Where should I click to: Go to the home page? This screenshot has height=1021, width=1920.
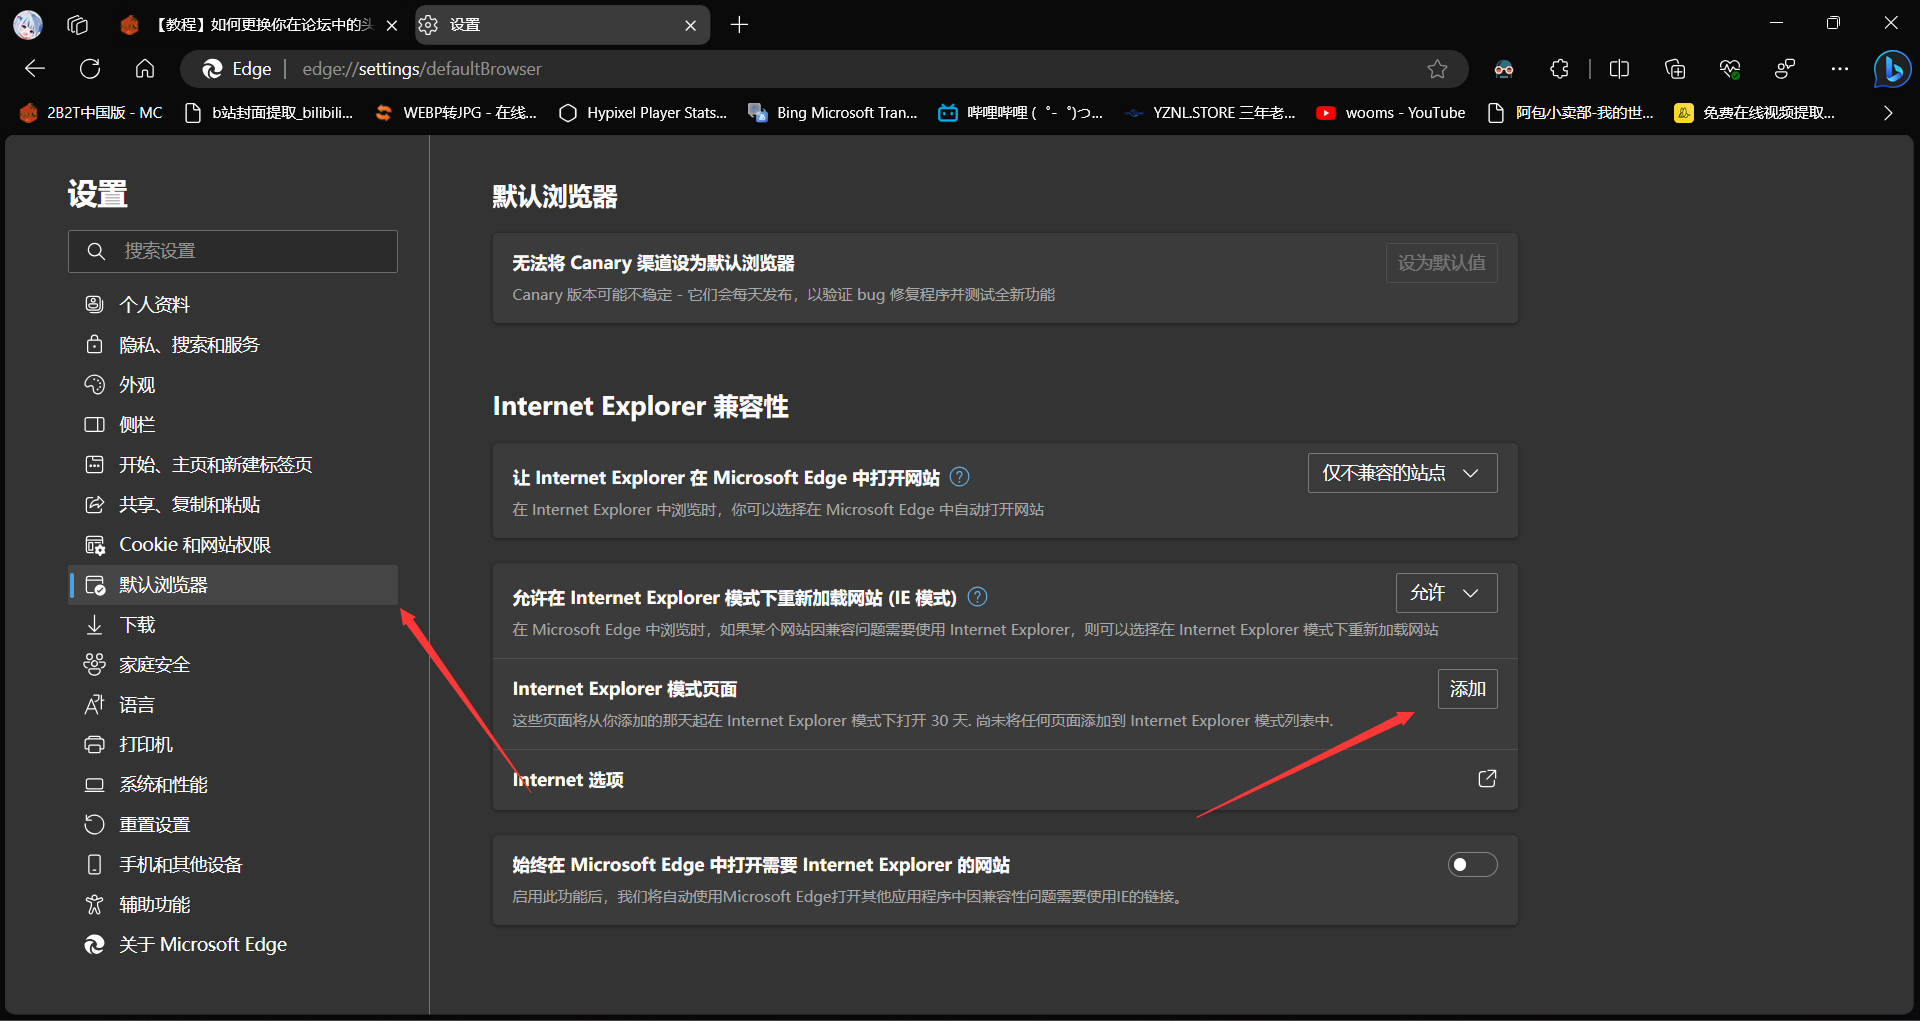(x=145, y=69)
